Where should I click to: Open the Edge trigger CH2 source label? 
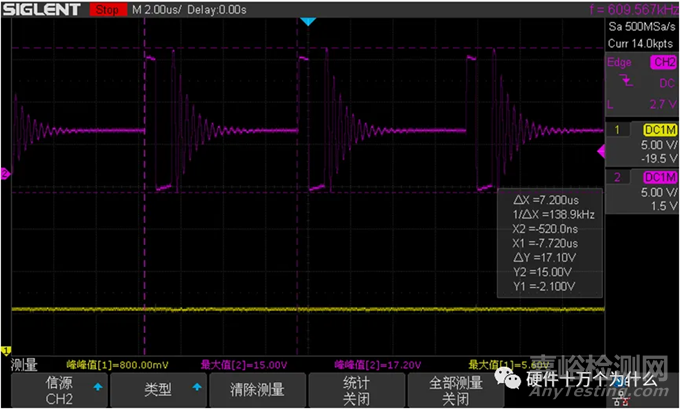click(662, 62)
